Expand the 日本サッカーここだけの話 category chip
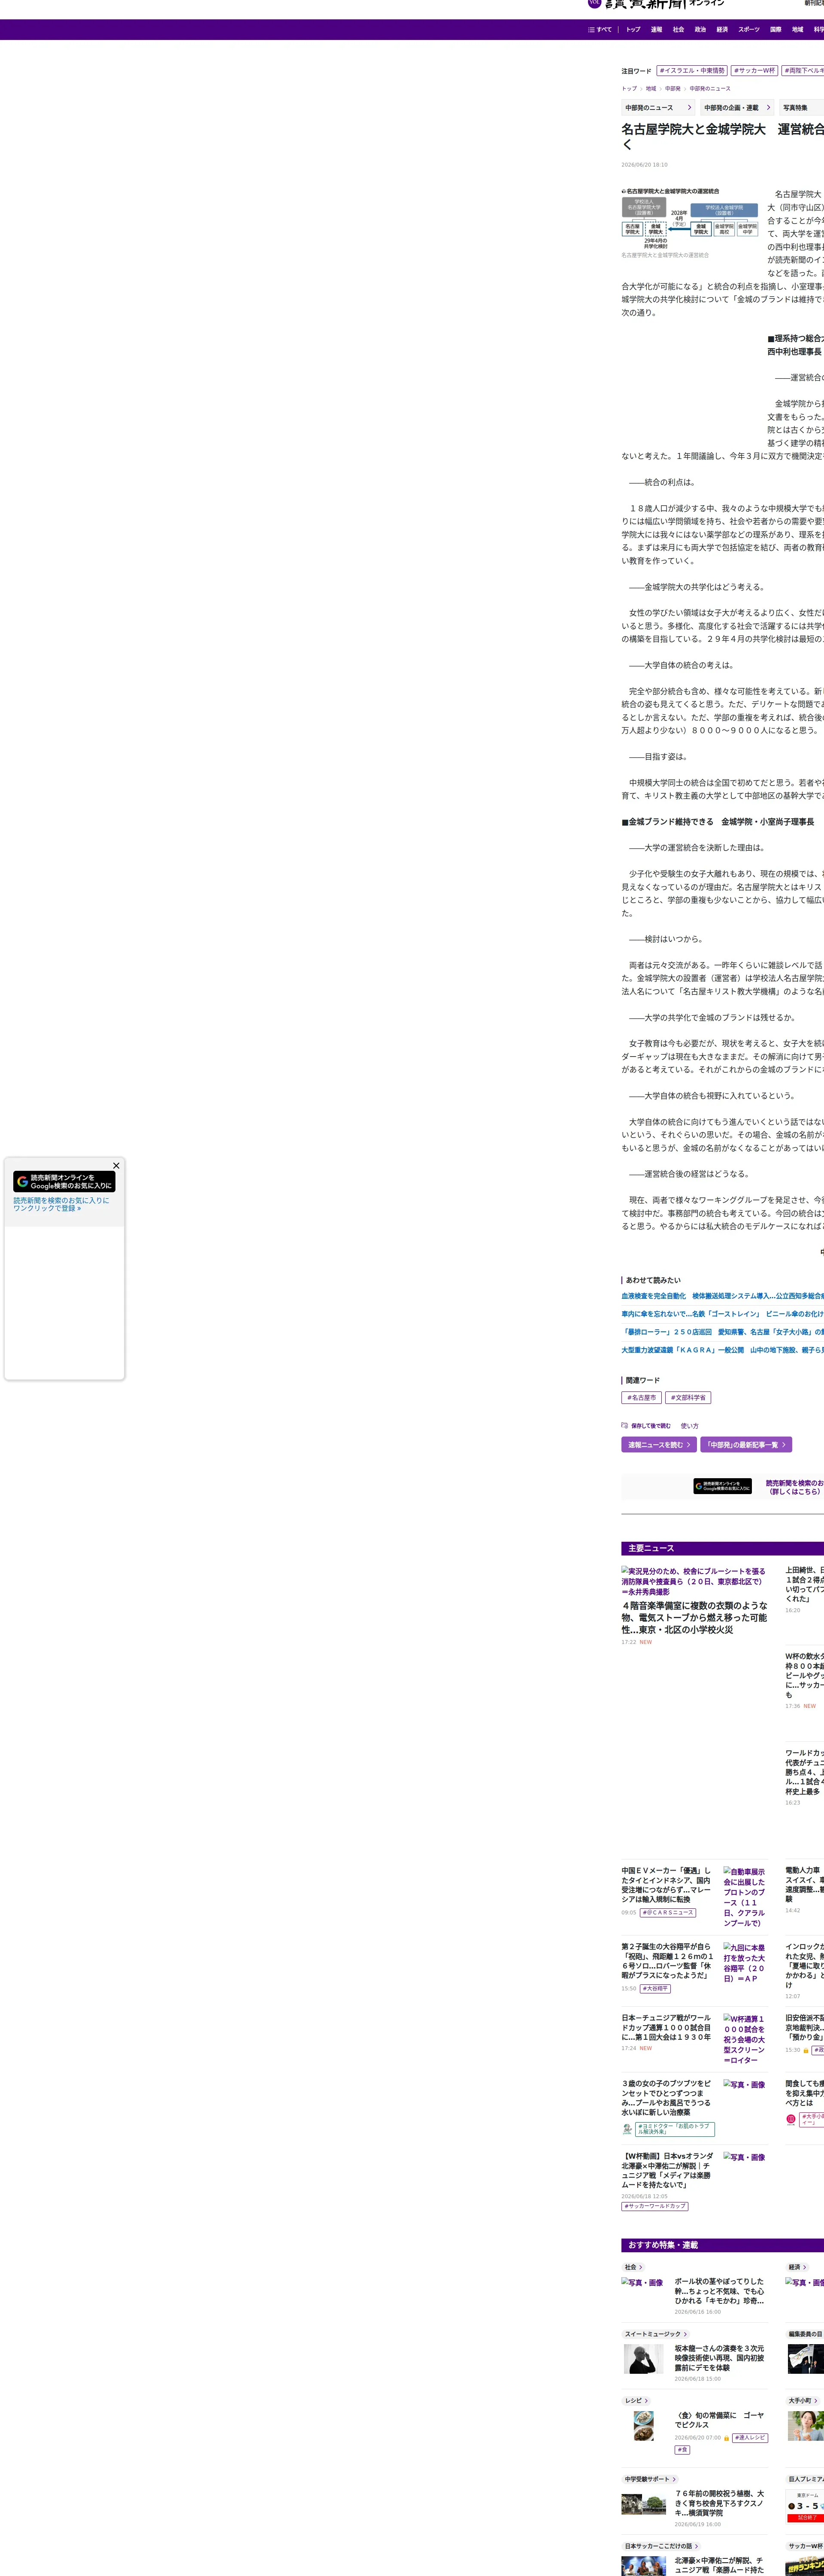The height and width of the screenshot is (2576, 824). 661,2546
